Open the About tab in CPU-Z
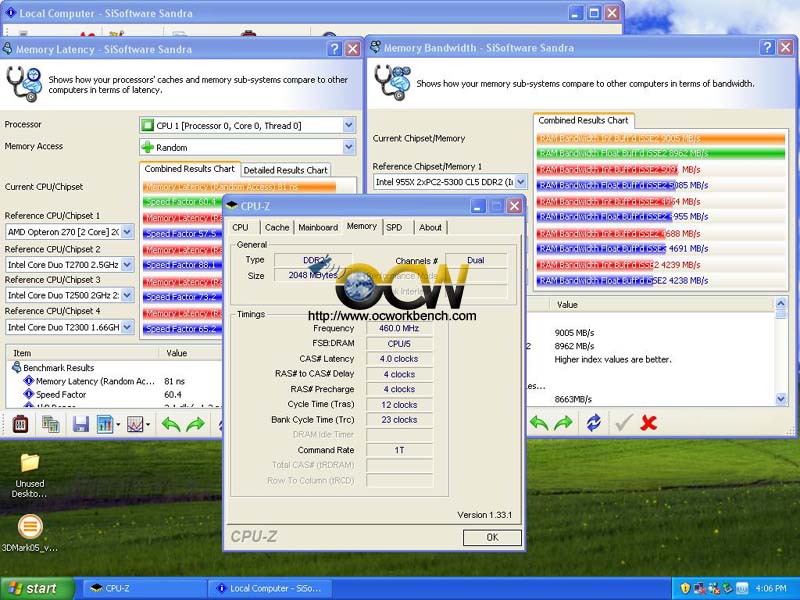Viewport: 800px width, 600px height. click(430, 228)
